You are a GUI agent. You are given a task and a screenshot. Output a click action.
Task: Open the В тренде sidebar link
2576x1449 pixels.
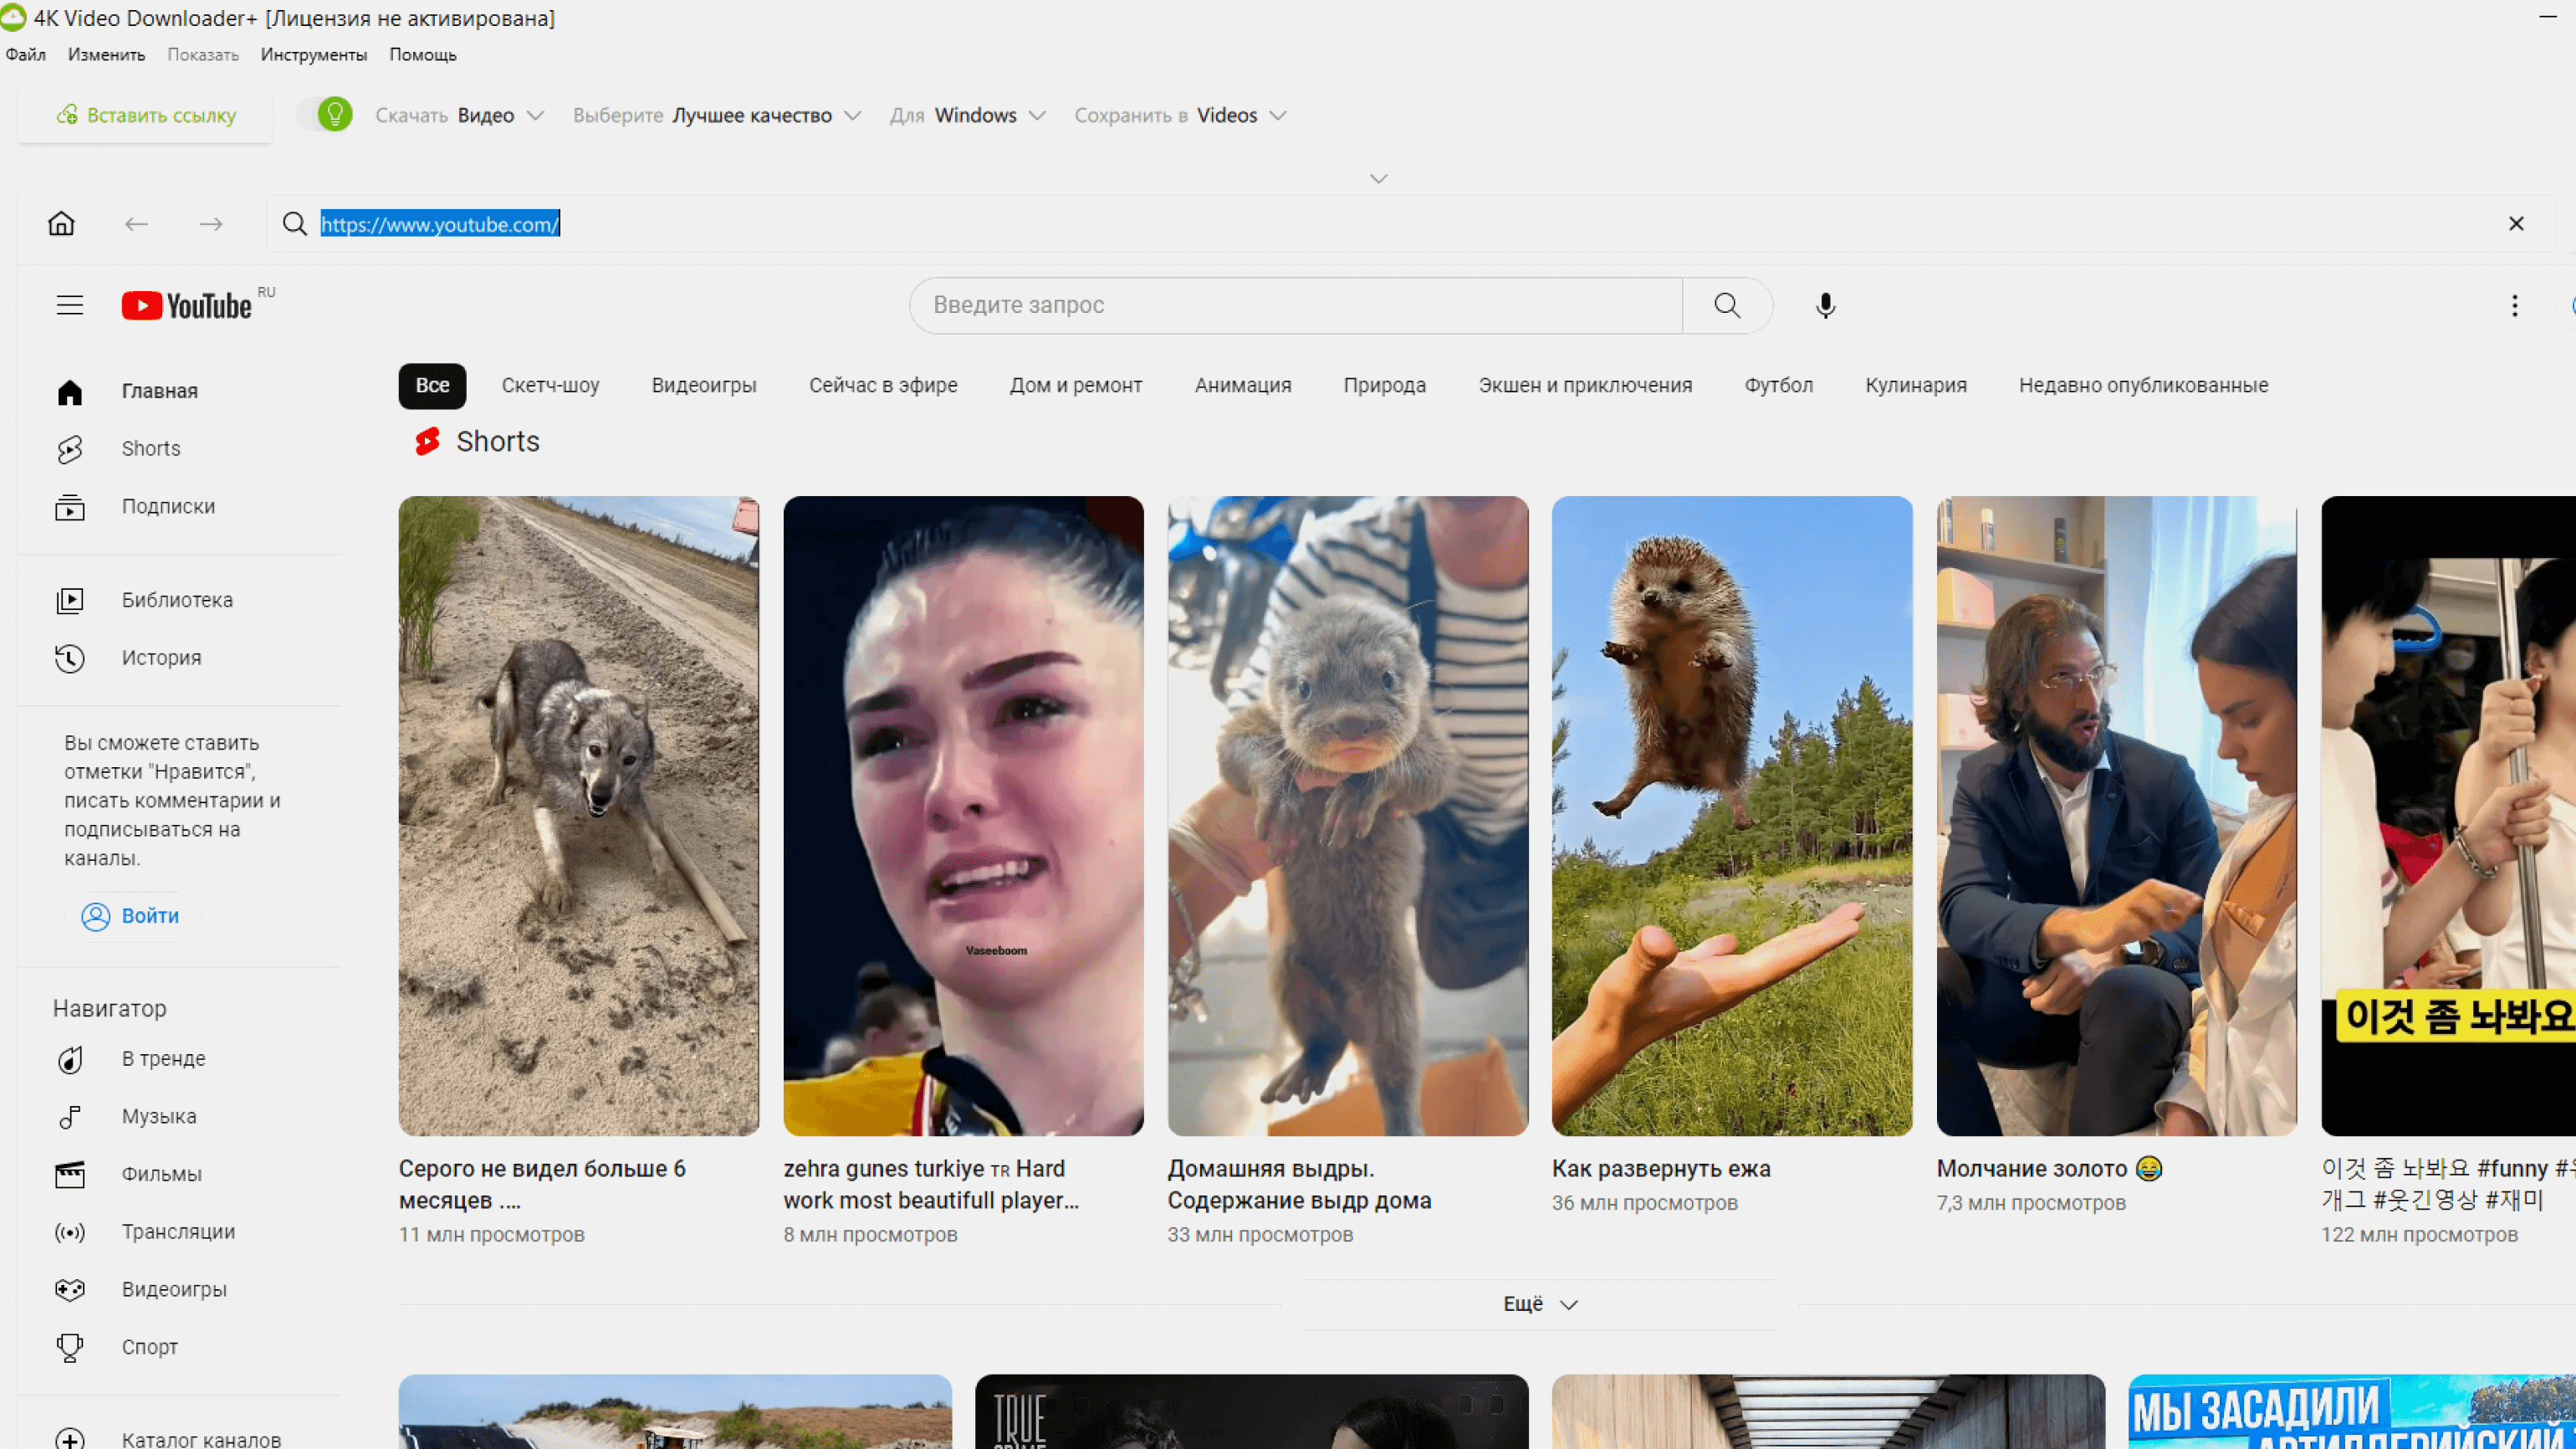(x=163, y=1058)
